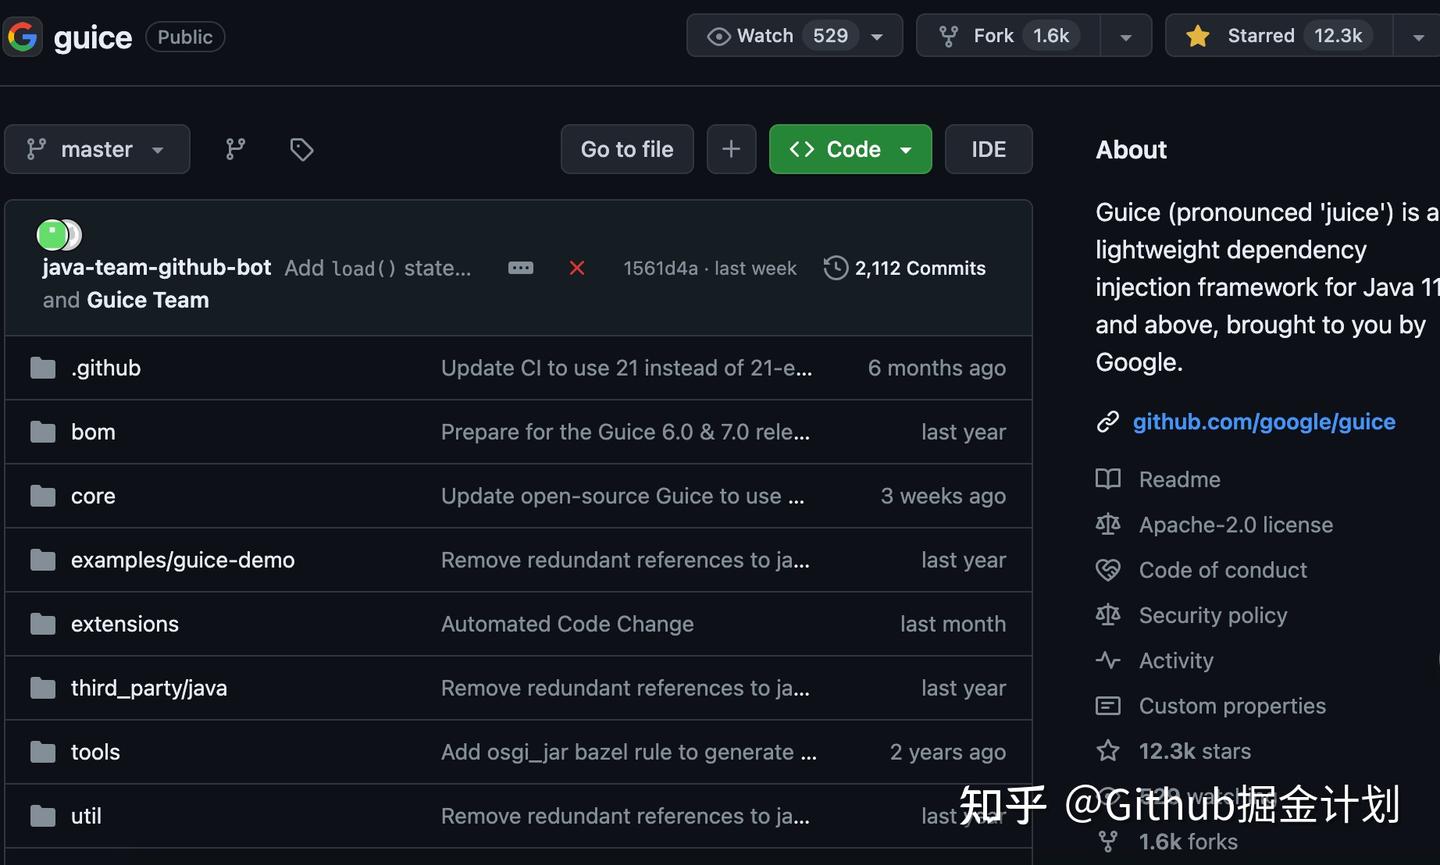The width and height of the screenshot is (1440, 865).
Task: Open the tags icon
Action: click(x=301, y=149)
